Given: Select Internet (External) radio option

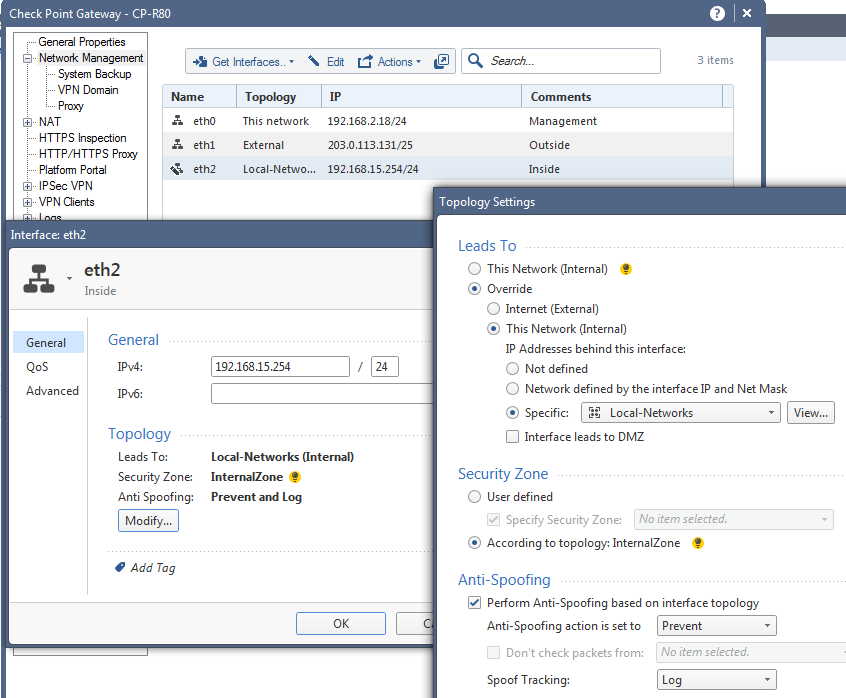Looking at the screenshot, I should point(493,309).
